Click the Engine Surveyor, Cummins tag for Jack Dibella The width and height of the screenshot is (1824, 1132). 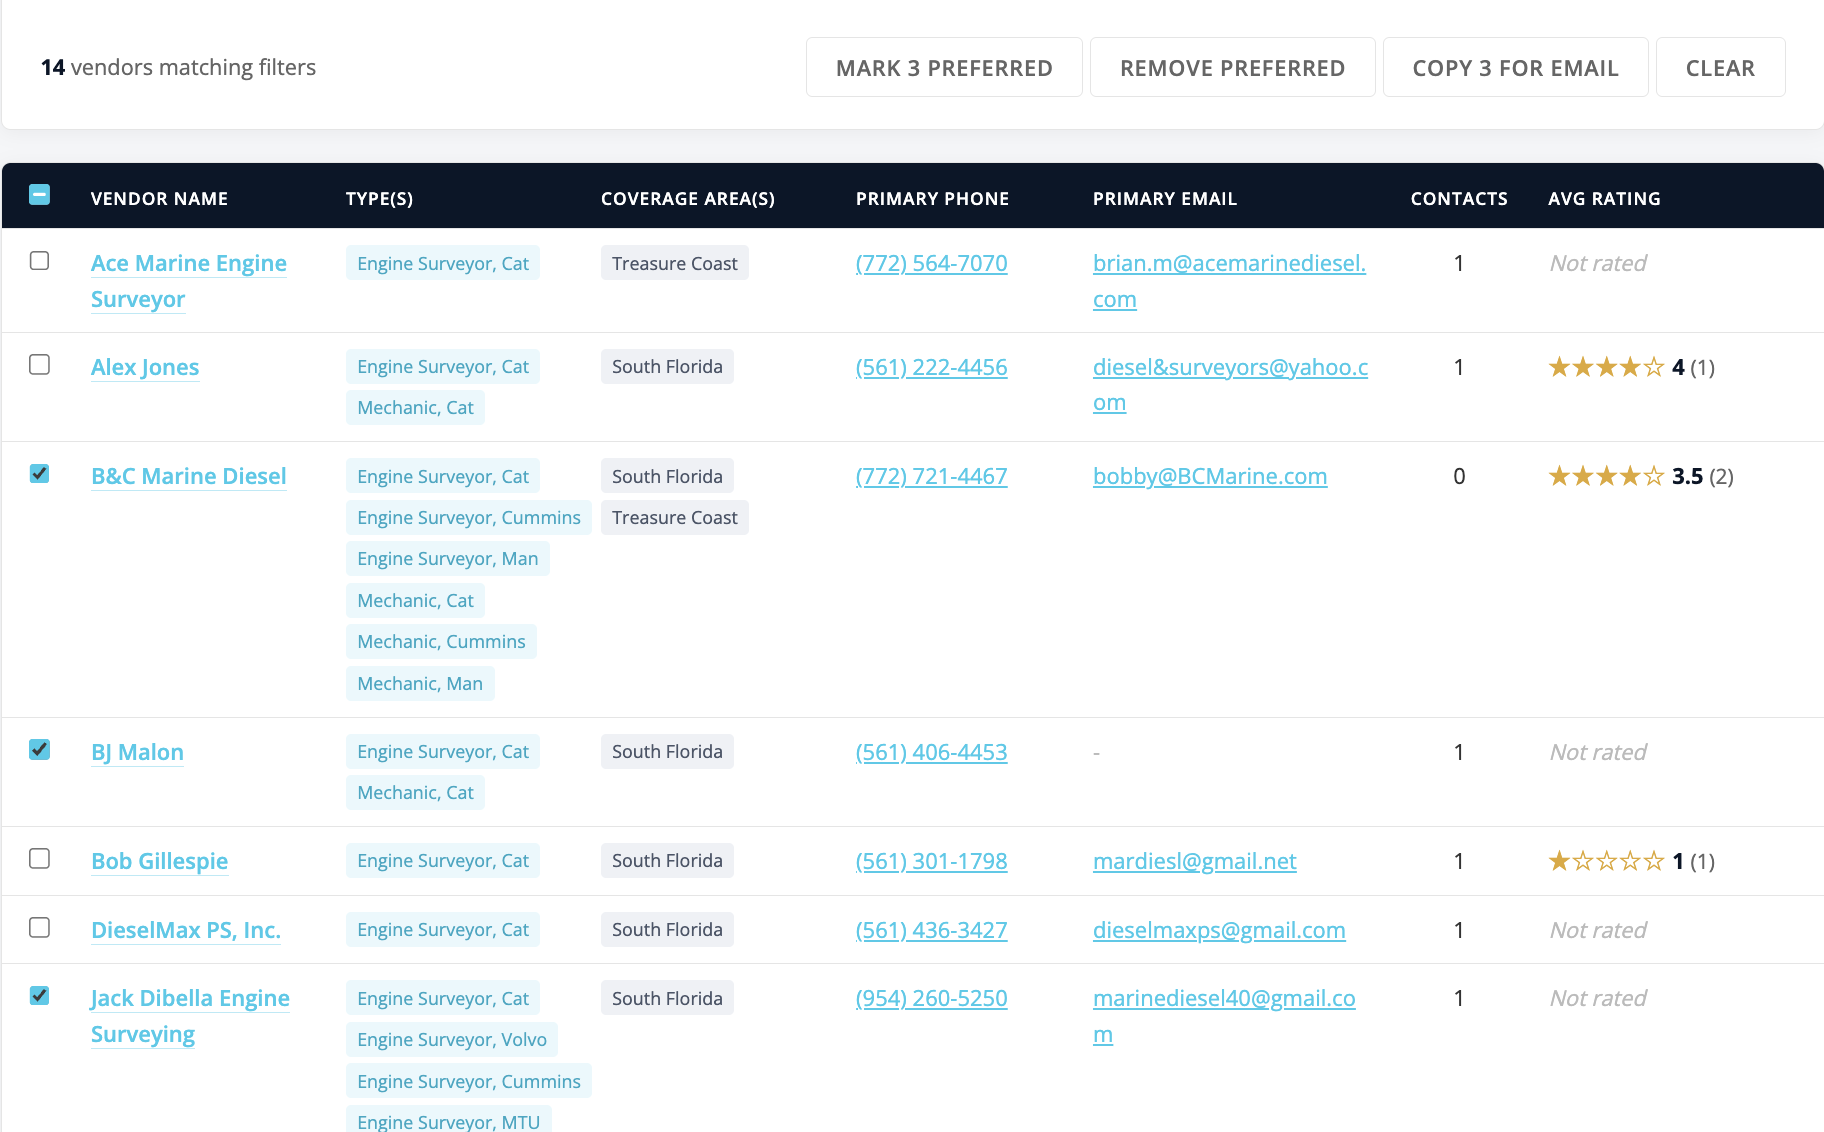click(469, 1081)
